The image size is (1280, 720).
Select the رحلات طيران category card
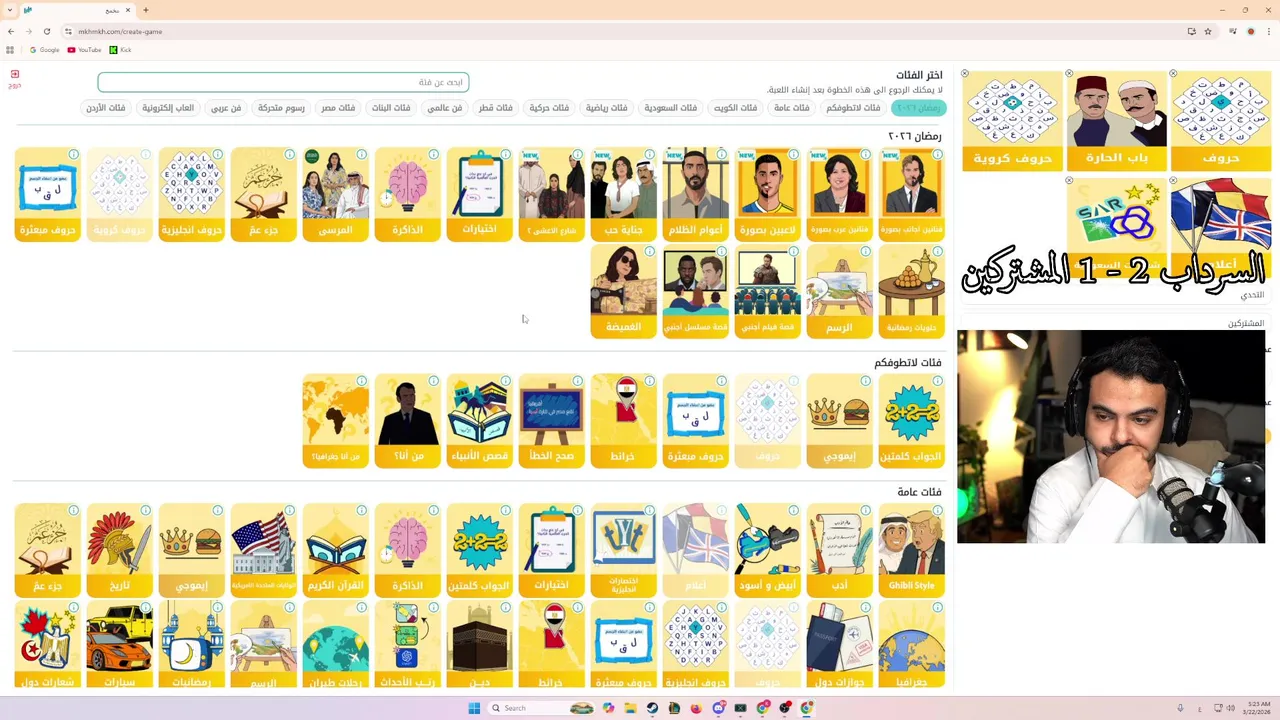click(335, 645)
